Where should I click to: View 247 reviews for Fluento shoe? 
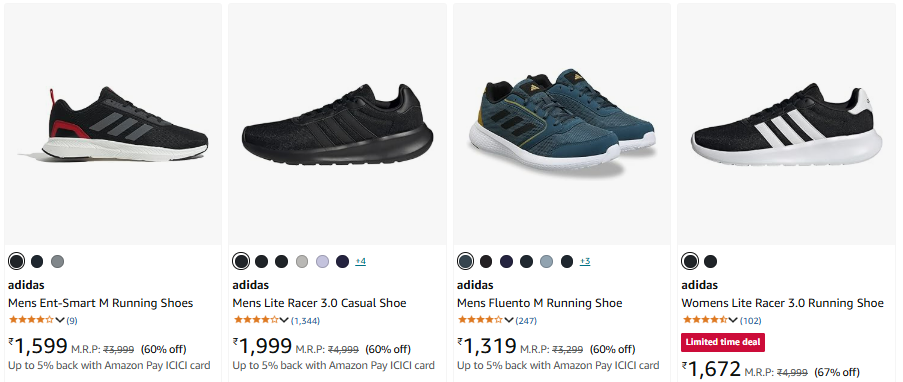(526, 321)
